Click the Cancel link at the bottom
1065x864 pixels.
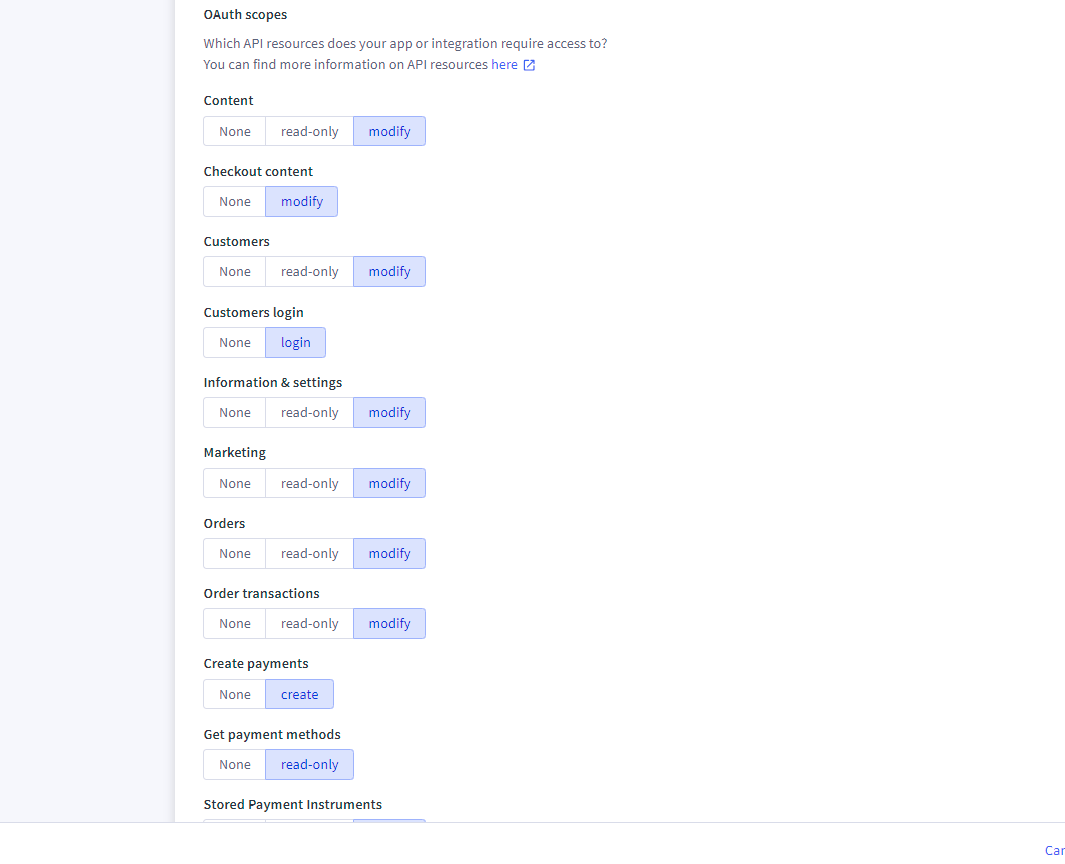pyautogui.click(x=1056, y=850)
